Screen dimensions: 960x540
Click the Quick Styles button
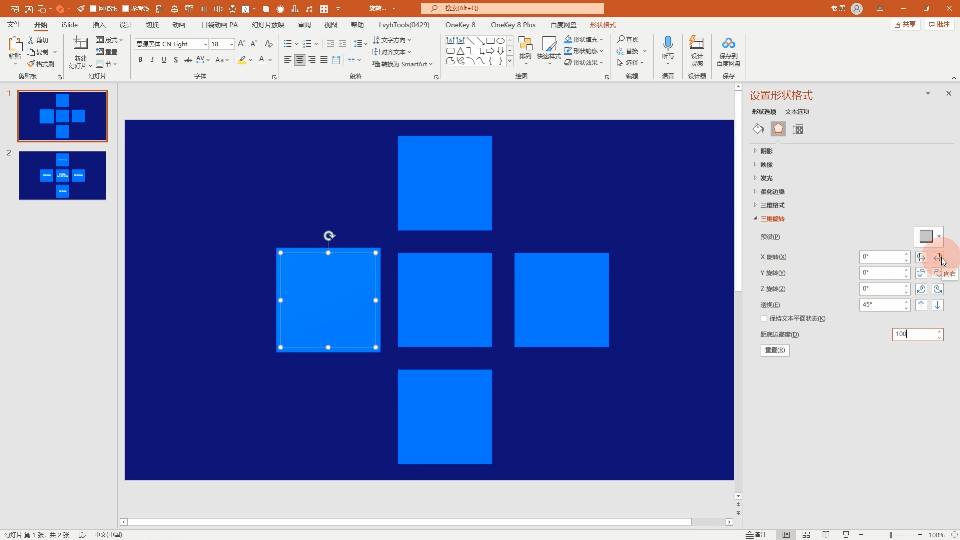tap(549, 49)
